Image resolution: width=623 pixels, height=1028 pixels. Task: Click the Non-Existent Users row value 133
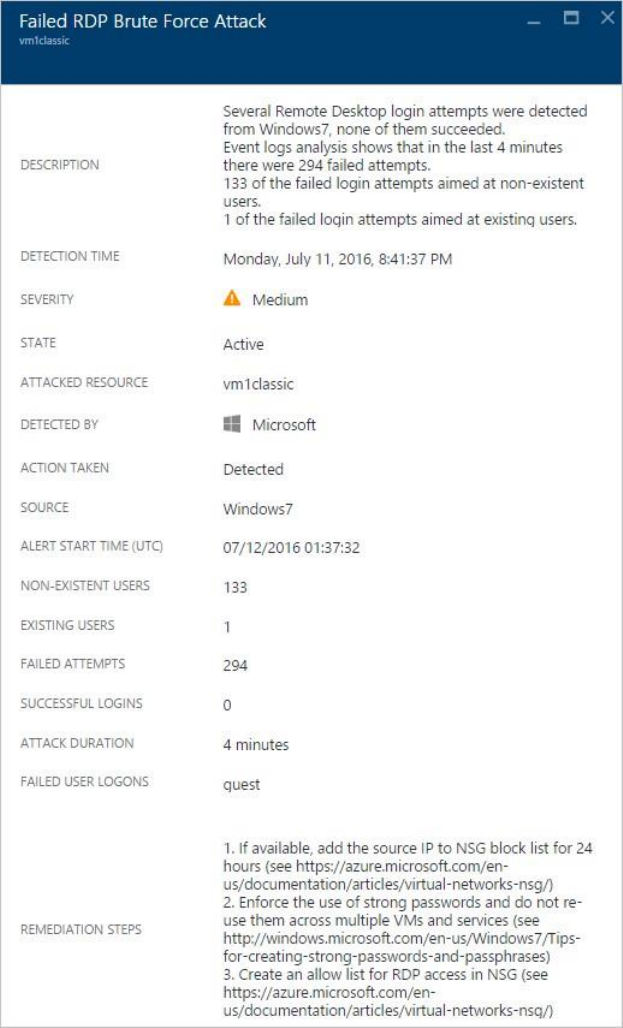pos(235,588)
